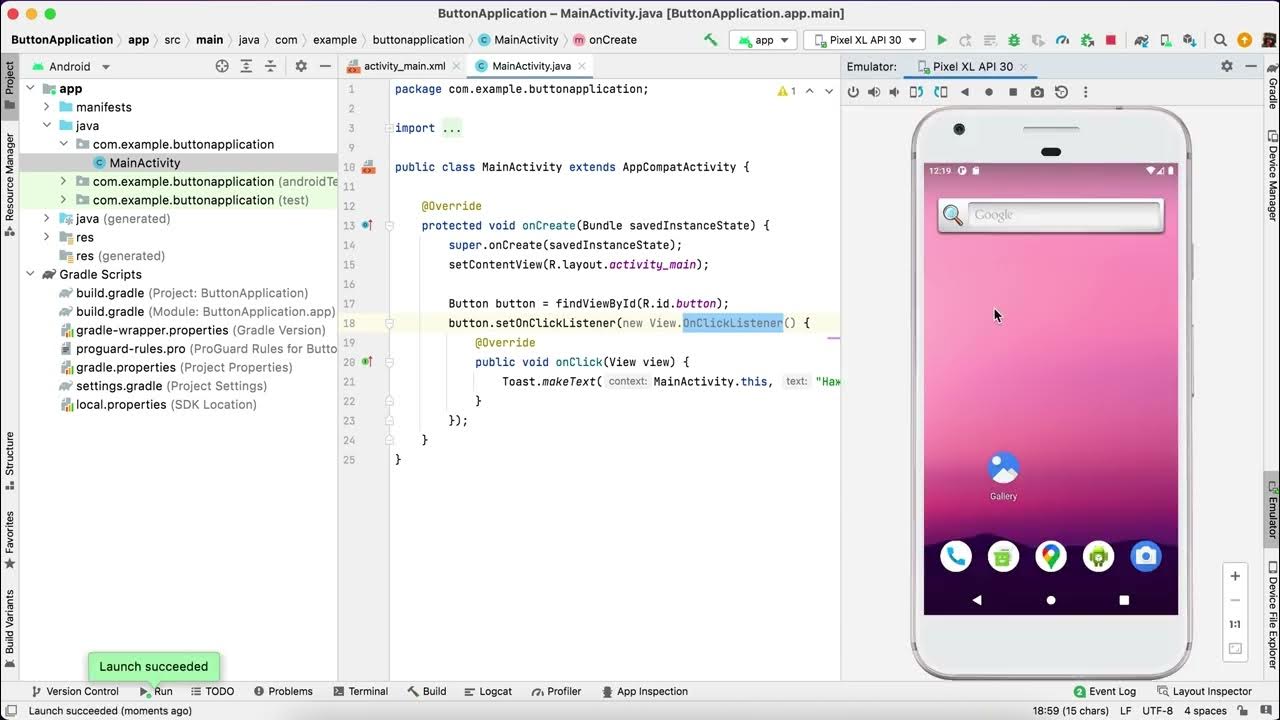Open Gallery app on emulator home screen

pyautogui.click(x=1003, y=476)
